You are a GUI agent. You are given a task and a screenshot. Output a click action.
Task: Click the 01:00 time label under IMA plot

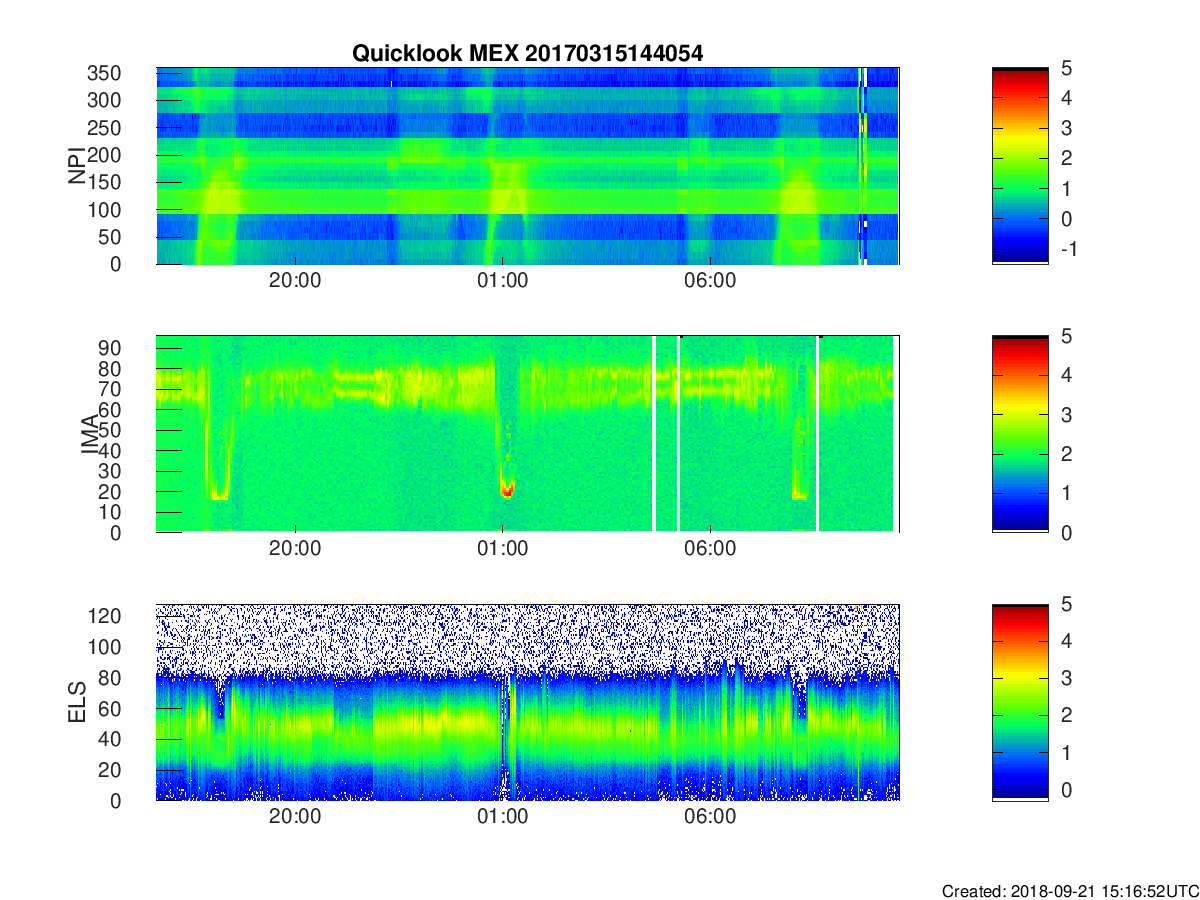pos(503,549)
